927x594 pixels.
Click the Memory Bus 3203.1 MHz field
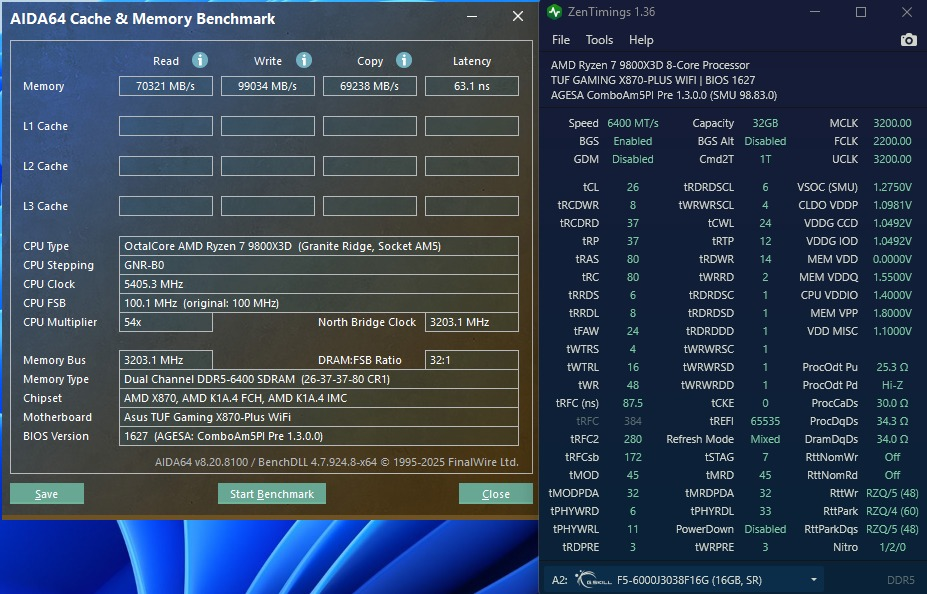pos(166,360)
